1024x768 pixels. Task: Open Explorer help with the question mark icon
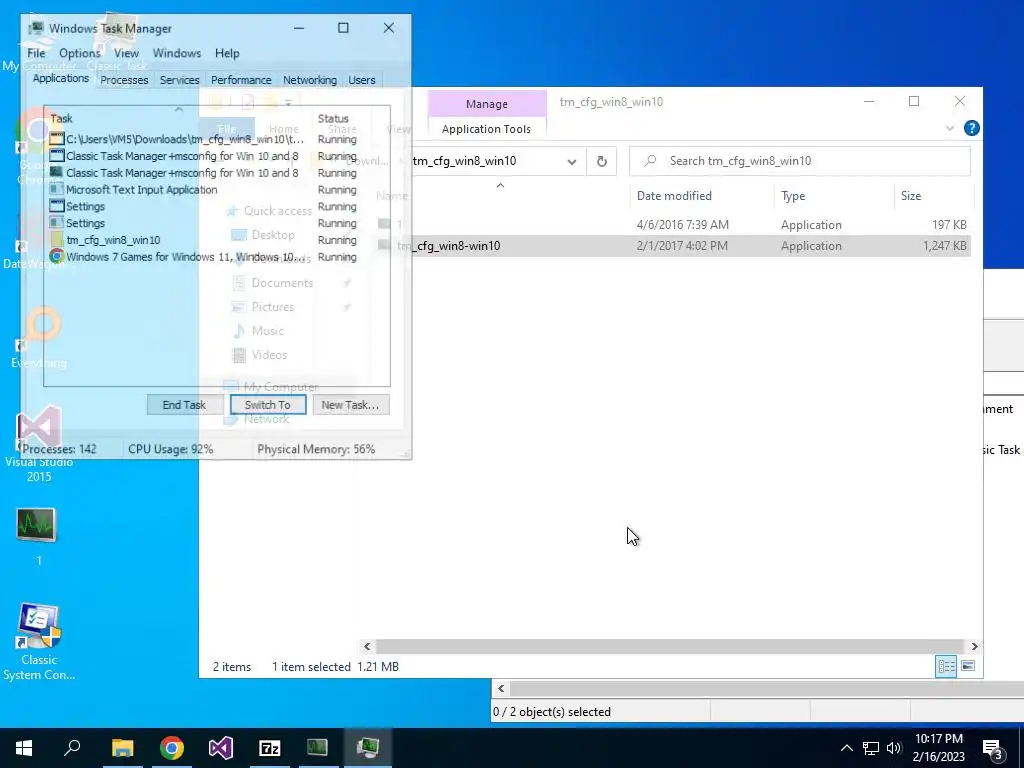click(971, 129)
